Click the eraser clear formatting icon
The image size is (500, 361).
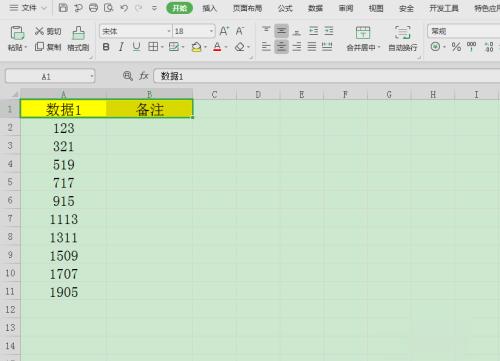click(x=240, y=47)
